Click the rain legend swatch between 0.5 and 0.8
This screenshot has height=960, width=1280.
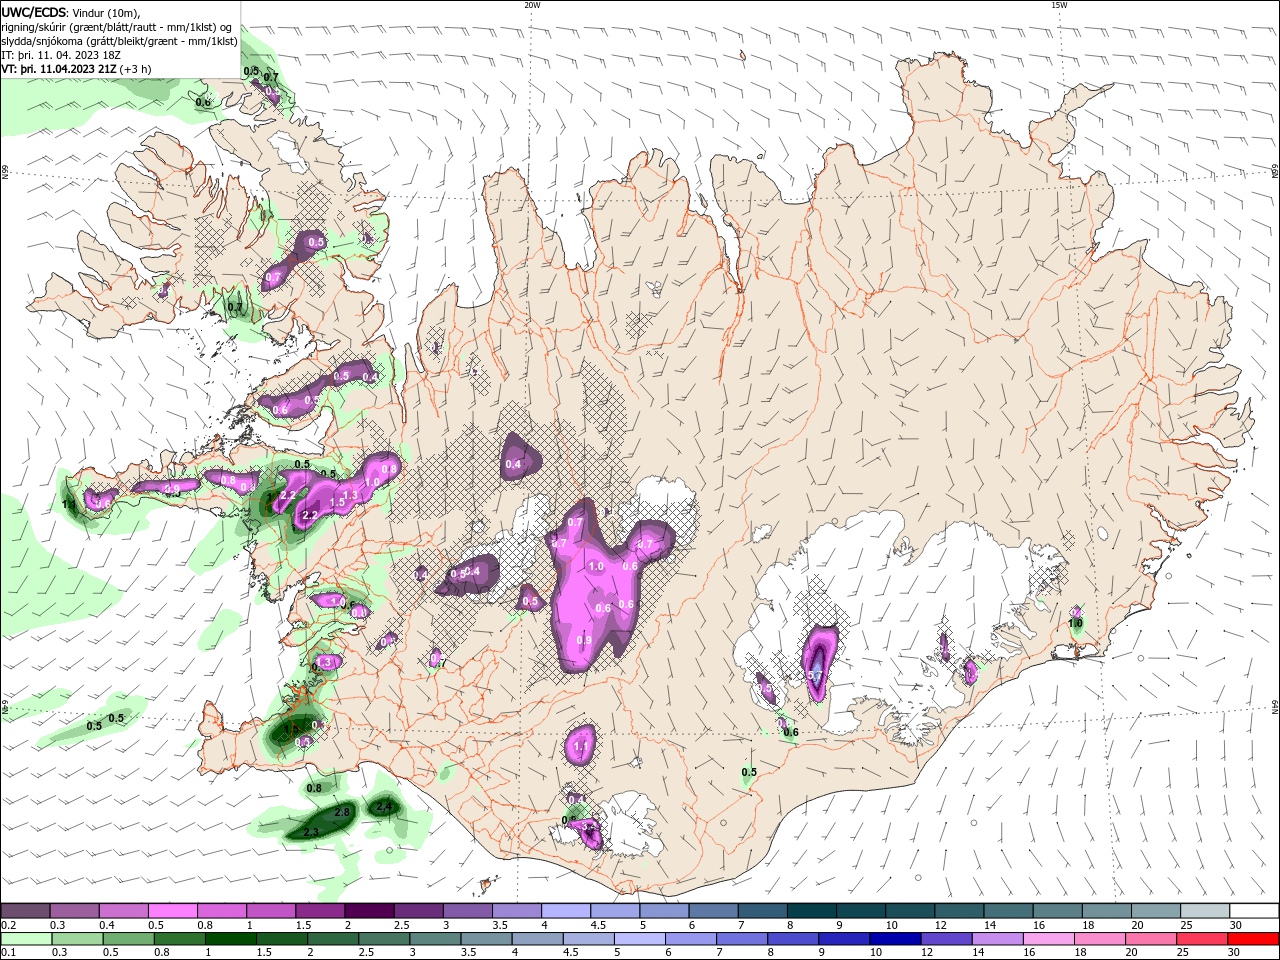pos(128,939)
